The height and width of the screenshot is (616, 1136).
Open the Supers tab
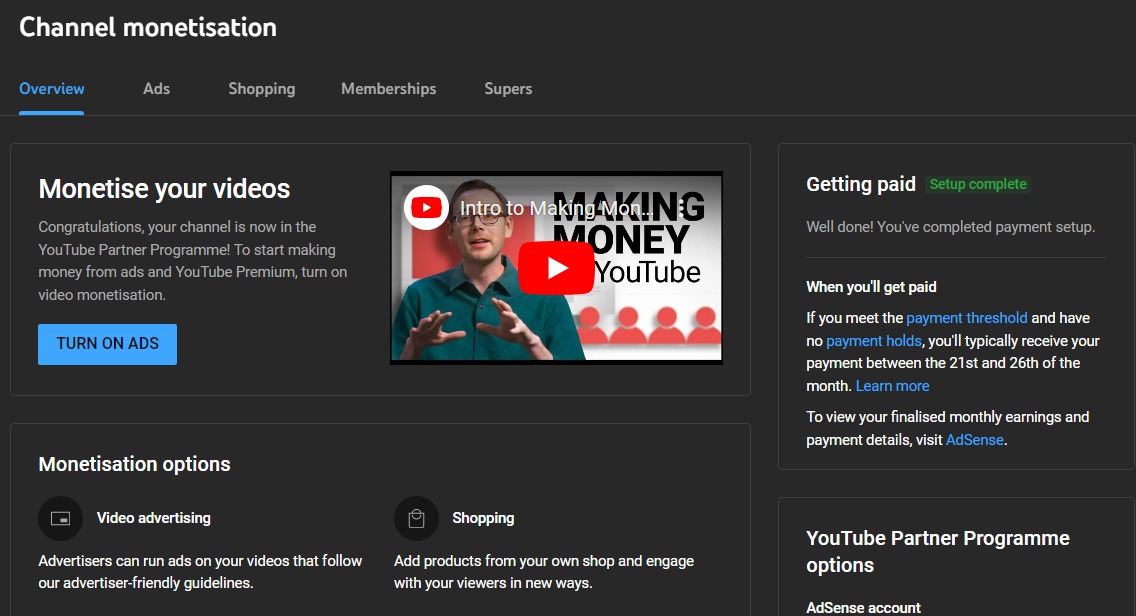pyautogui.click(x=508, y=88)
